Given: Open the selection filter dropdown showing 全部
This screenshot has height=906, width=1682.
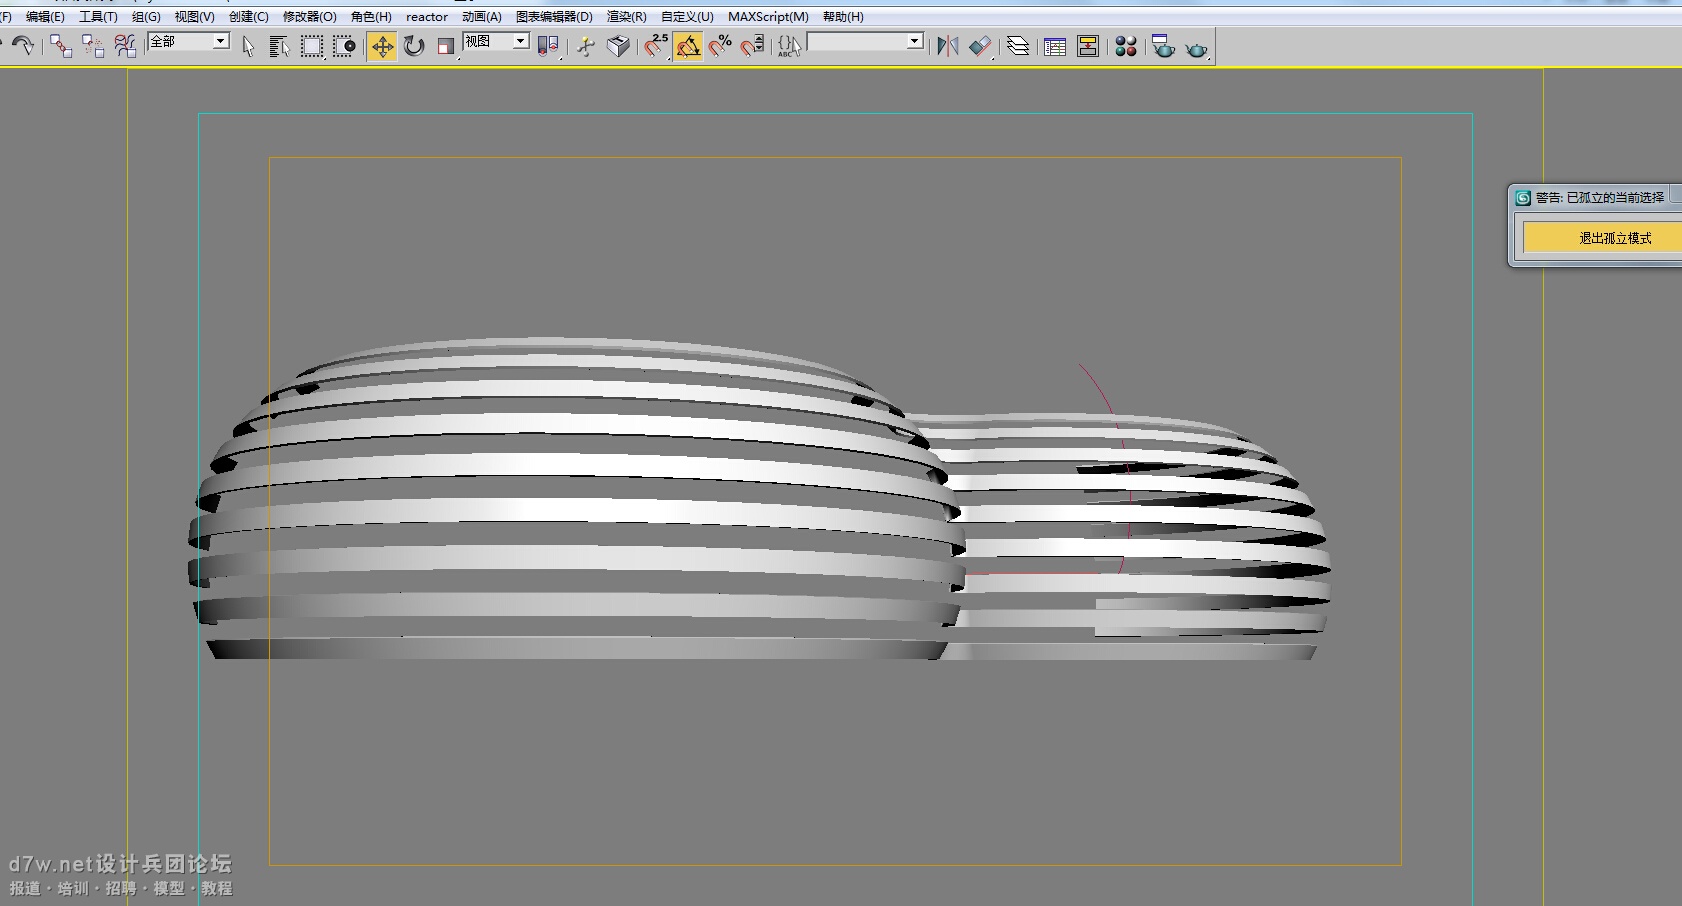Looking at the screenshot, I should tap(189, 41).
